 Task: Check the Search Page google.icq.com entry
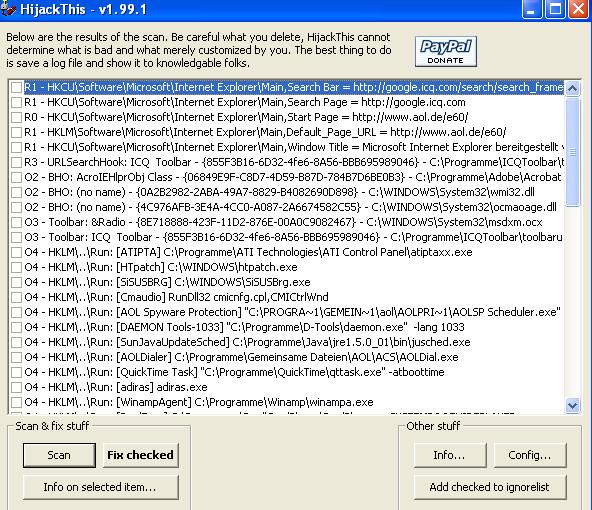(x=16, y=102)
